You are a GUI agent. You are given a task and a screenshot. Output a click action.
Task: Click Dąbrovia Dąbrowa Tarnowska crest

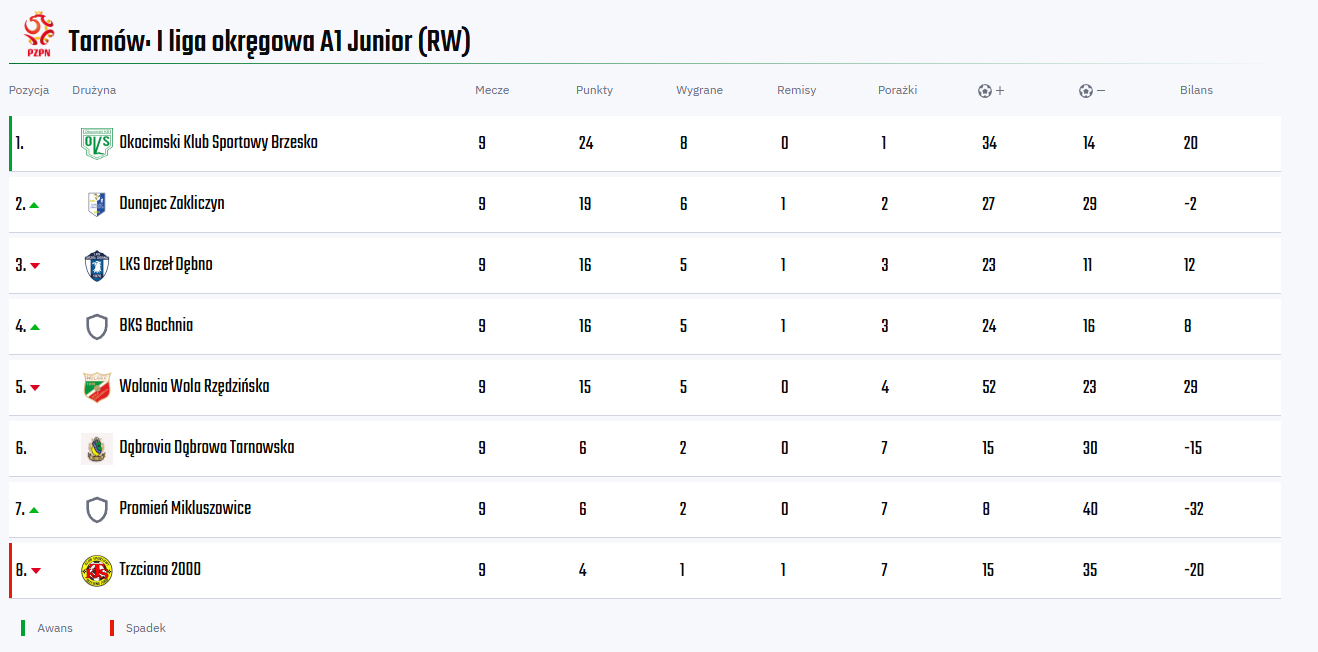pos(97,448)
